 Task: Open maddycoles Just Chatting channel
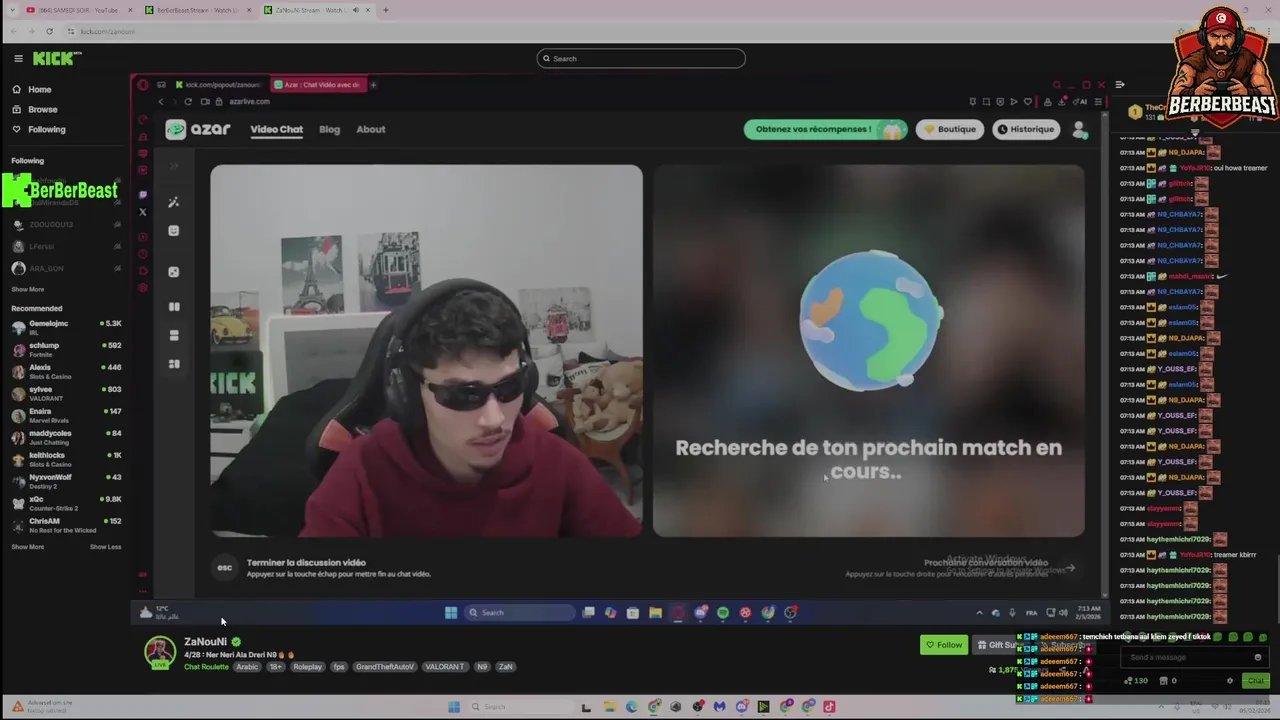pos(65,436)
